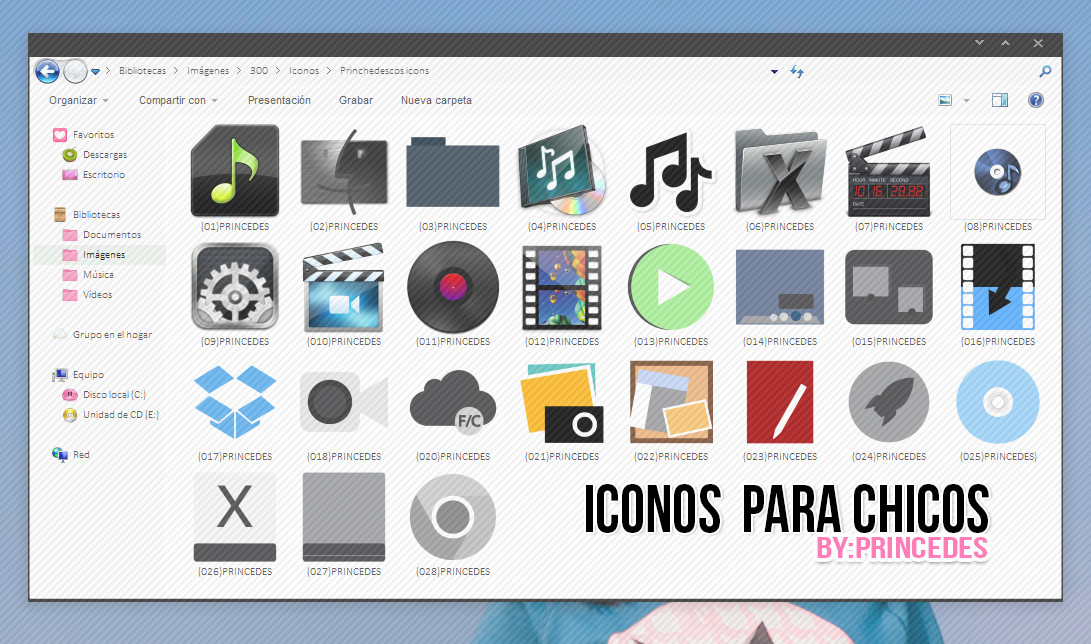1091x644 pixels.
Task: Create a Nueva carpeta
Action: tap(436, 100)
